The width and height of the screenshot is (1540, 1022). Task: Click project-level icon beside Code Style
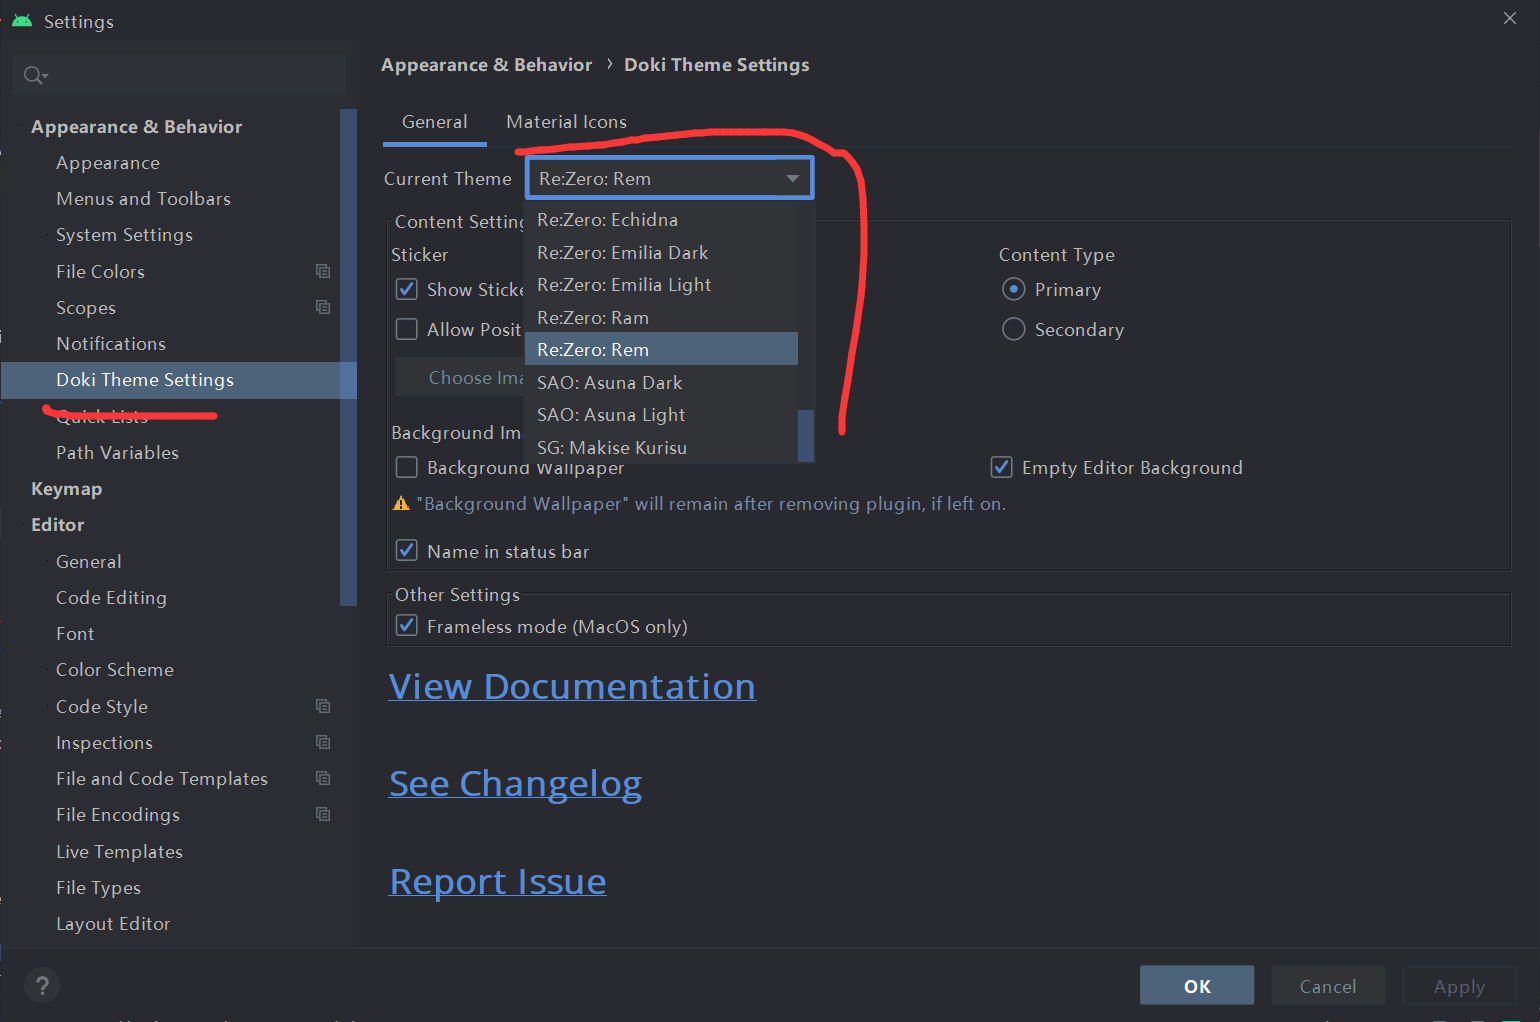[323, 706]
